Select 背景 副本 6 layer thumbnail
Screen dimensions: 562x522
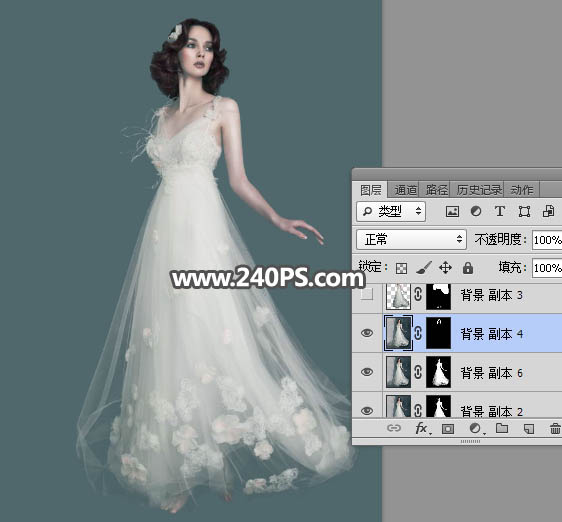(x=398, y=372)
